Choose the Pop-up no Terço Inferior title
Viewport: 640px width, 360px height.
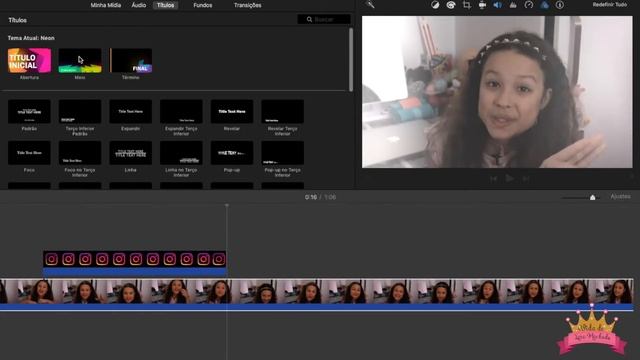(x=282, y=153)
